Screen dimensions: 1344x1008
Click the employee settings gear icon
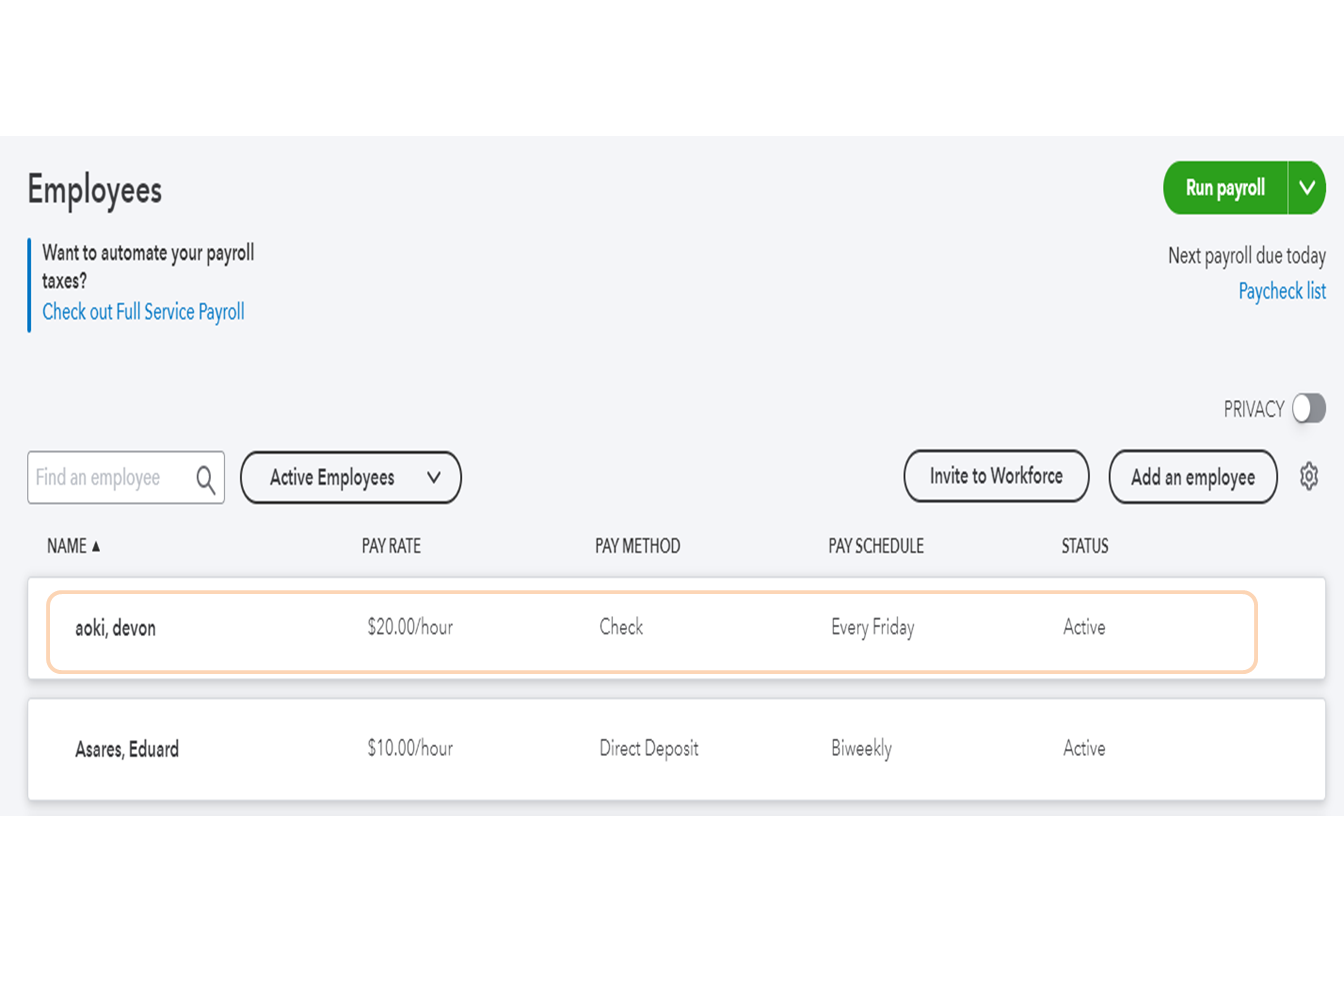tap(1308, 477)
